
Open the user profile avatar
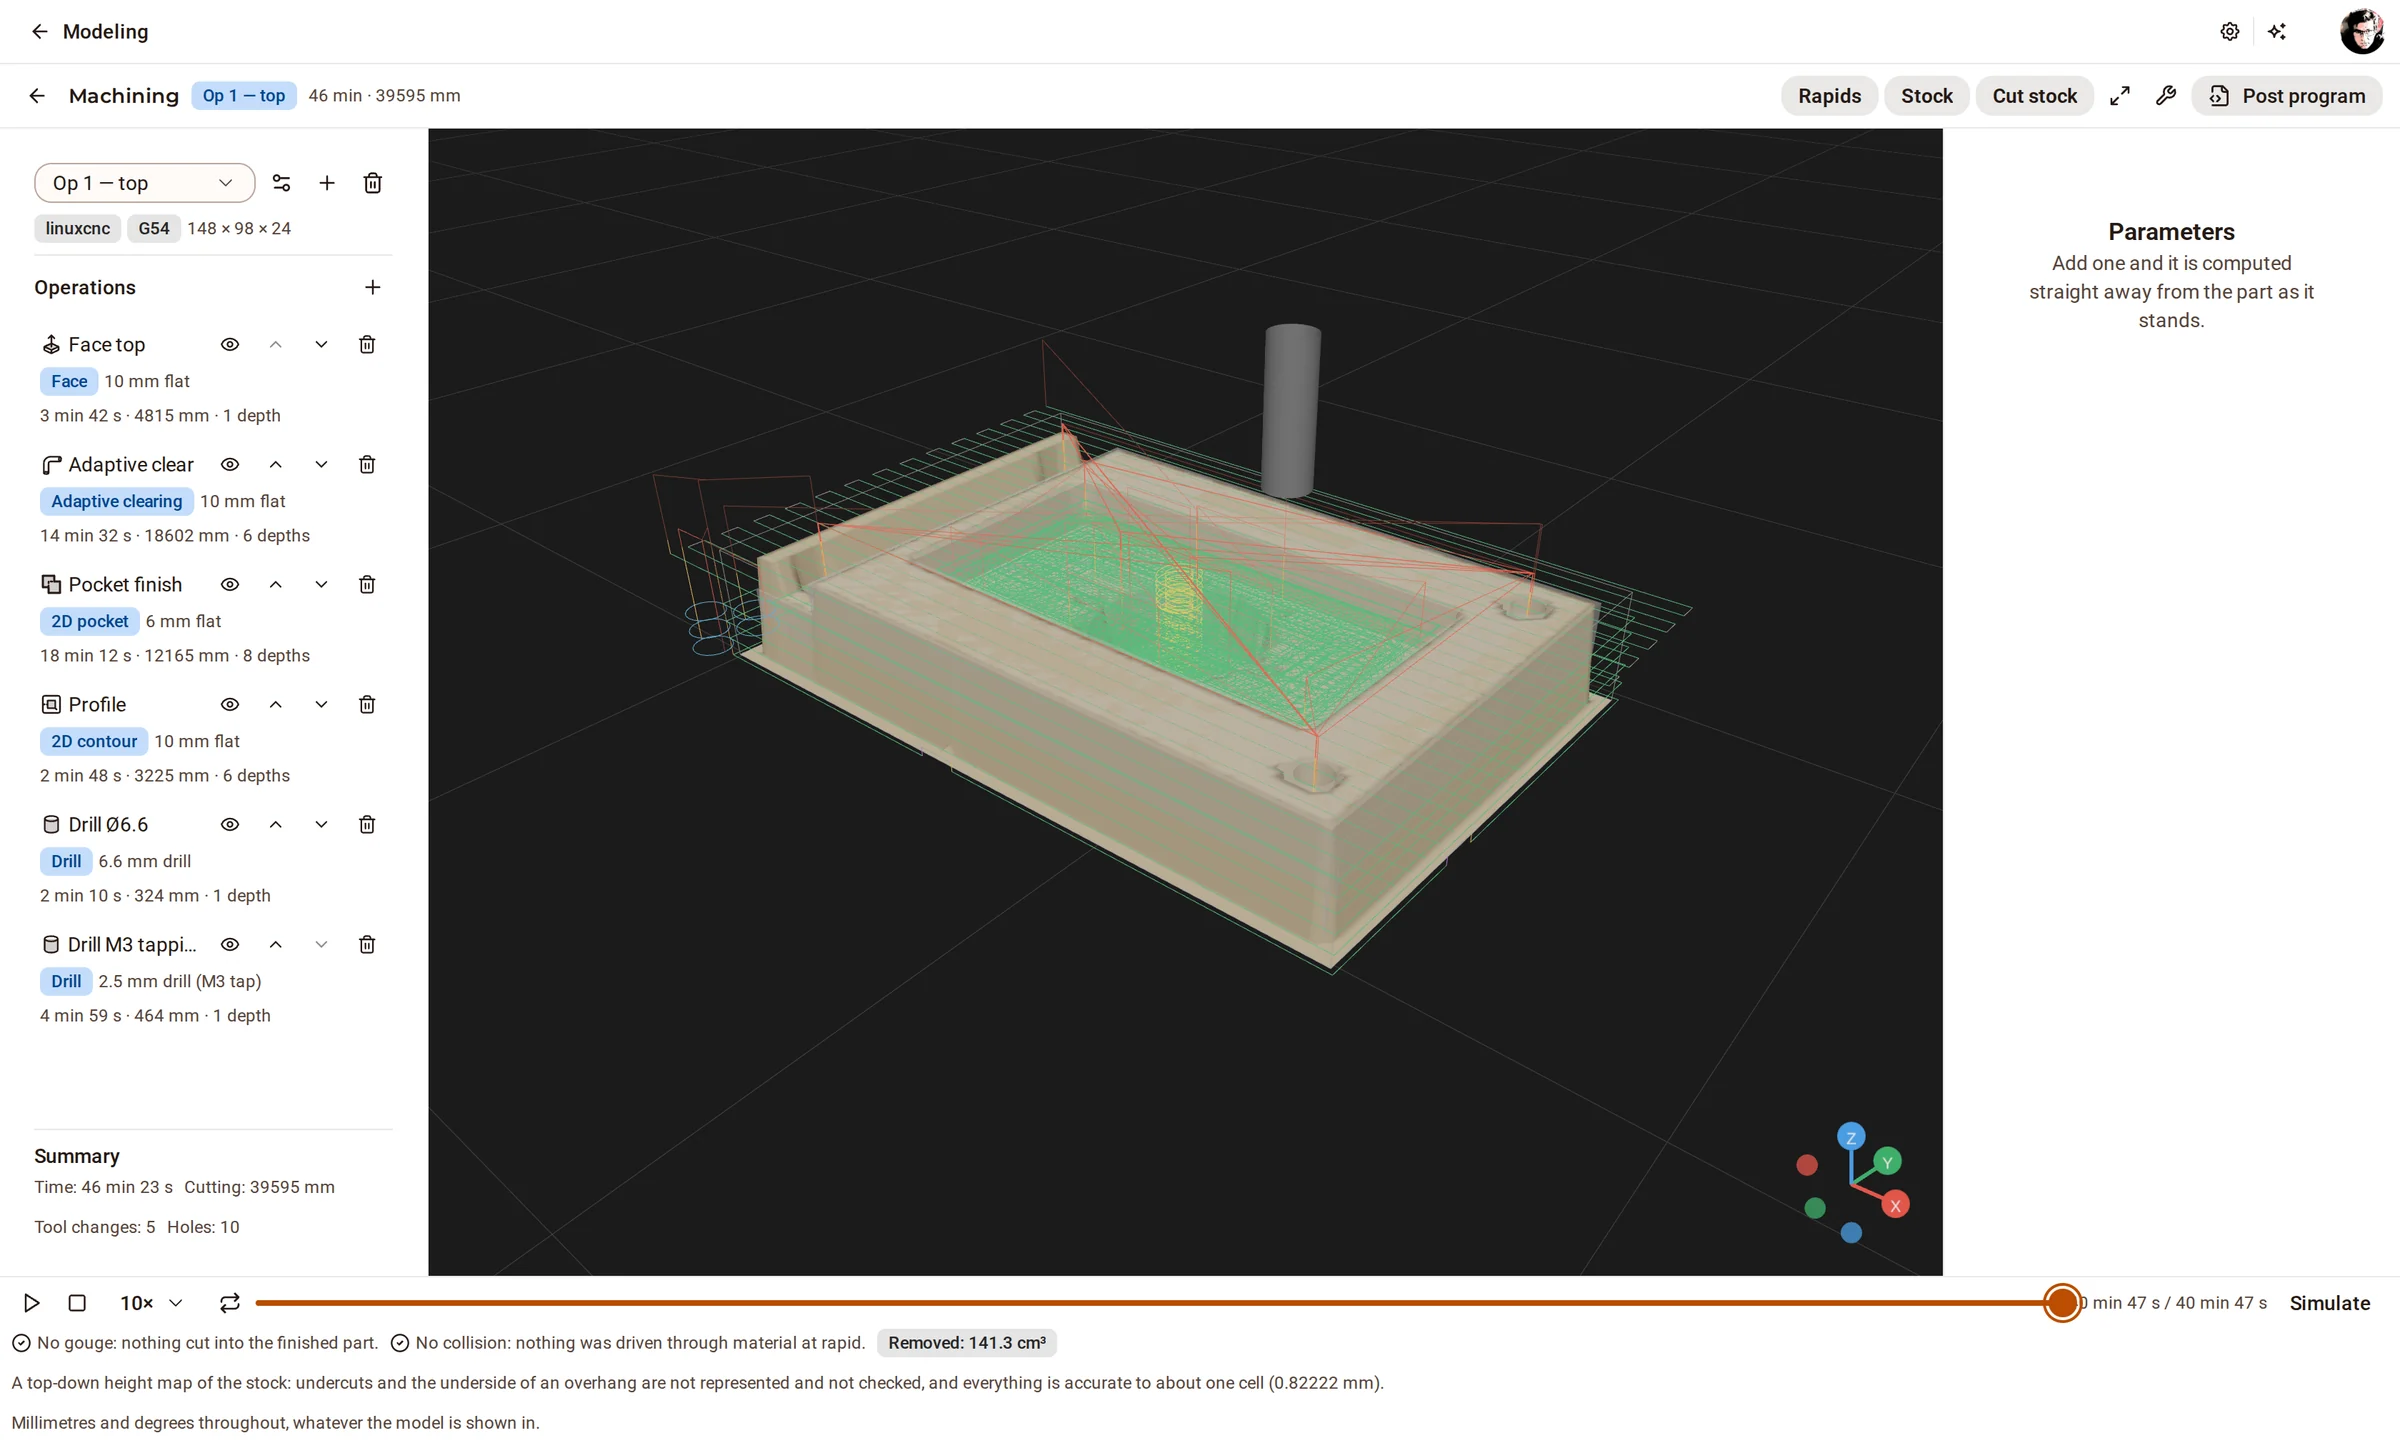coord(2361,31)
